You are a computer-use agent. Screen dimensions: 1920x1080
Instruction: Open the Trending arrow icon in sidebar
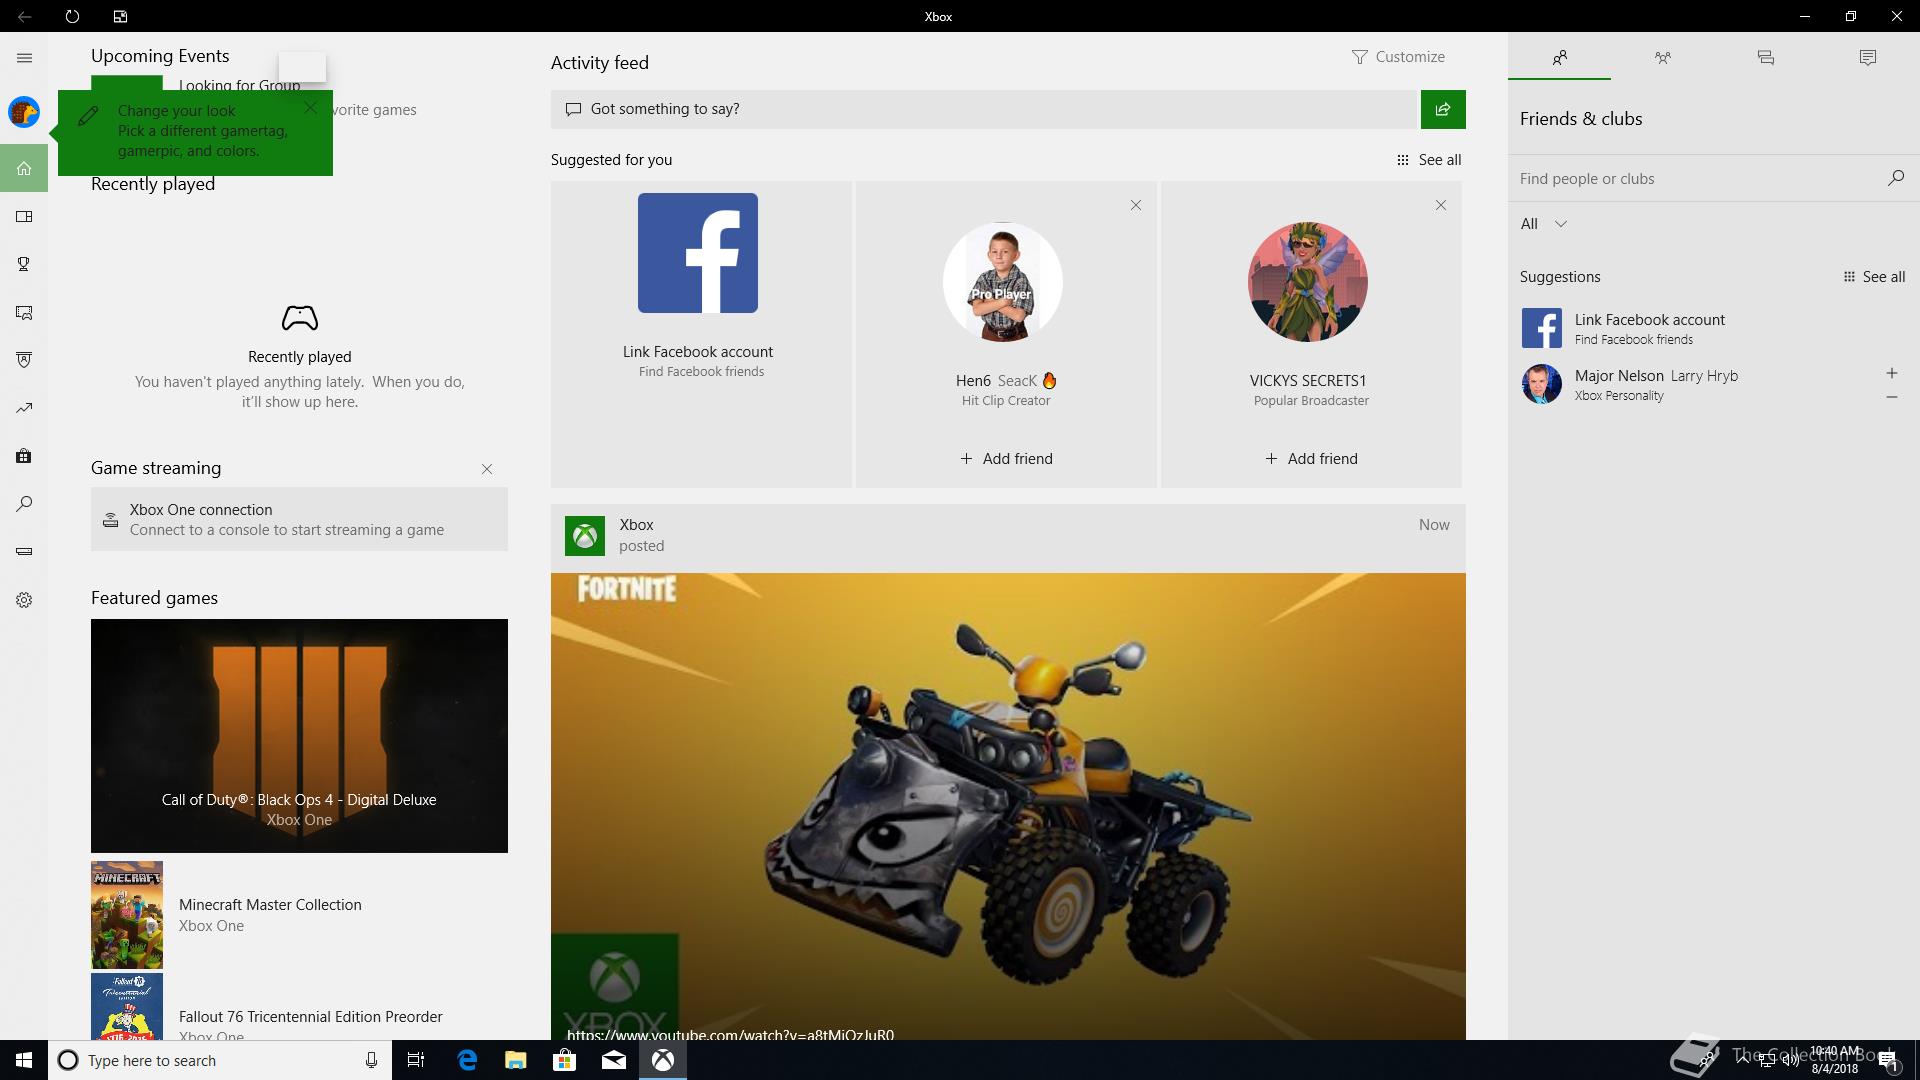pos(24,408)
